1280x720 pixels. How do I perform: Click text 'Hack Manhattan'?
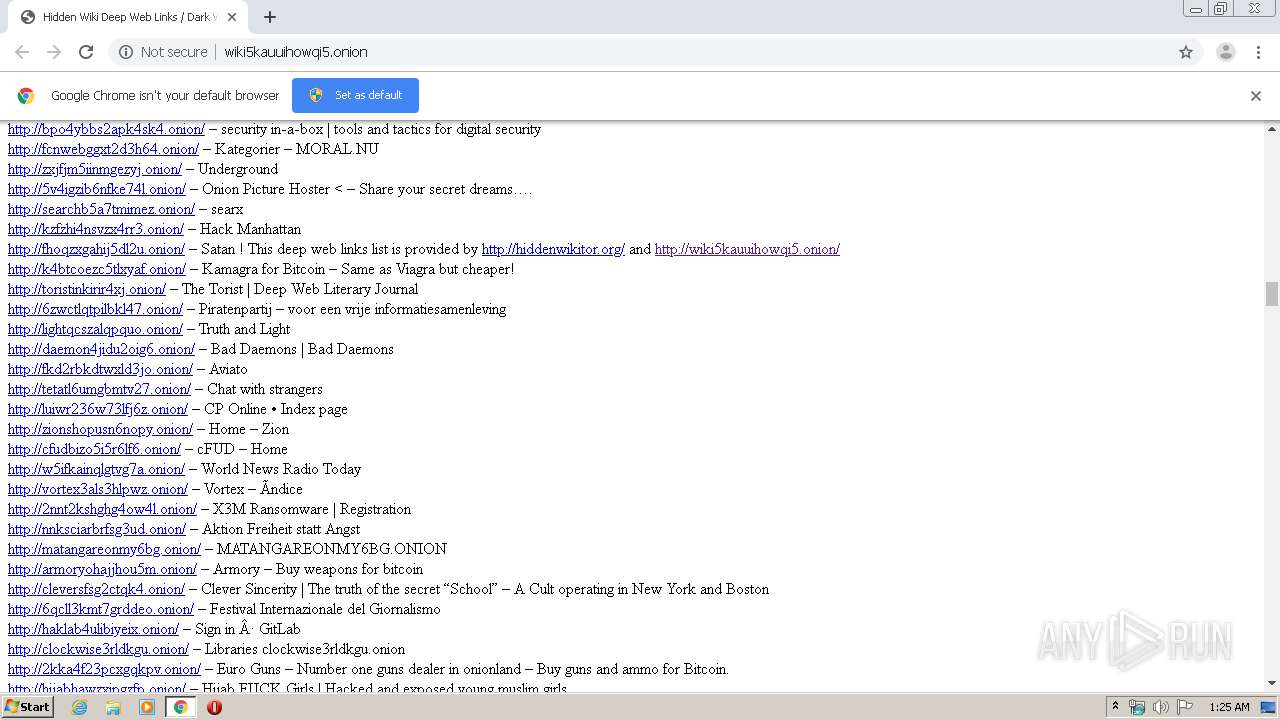[x=250, y=229]
